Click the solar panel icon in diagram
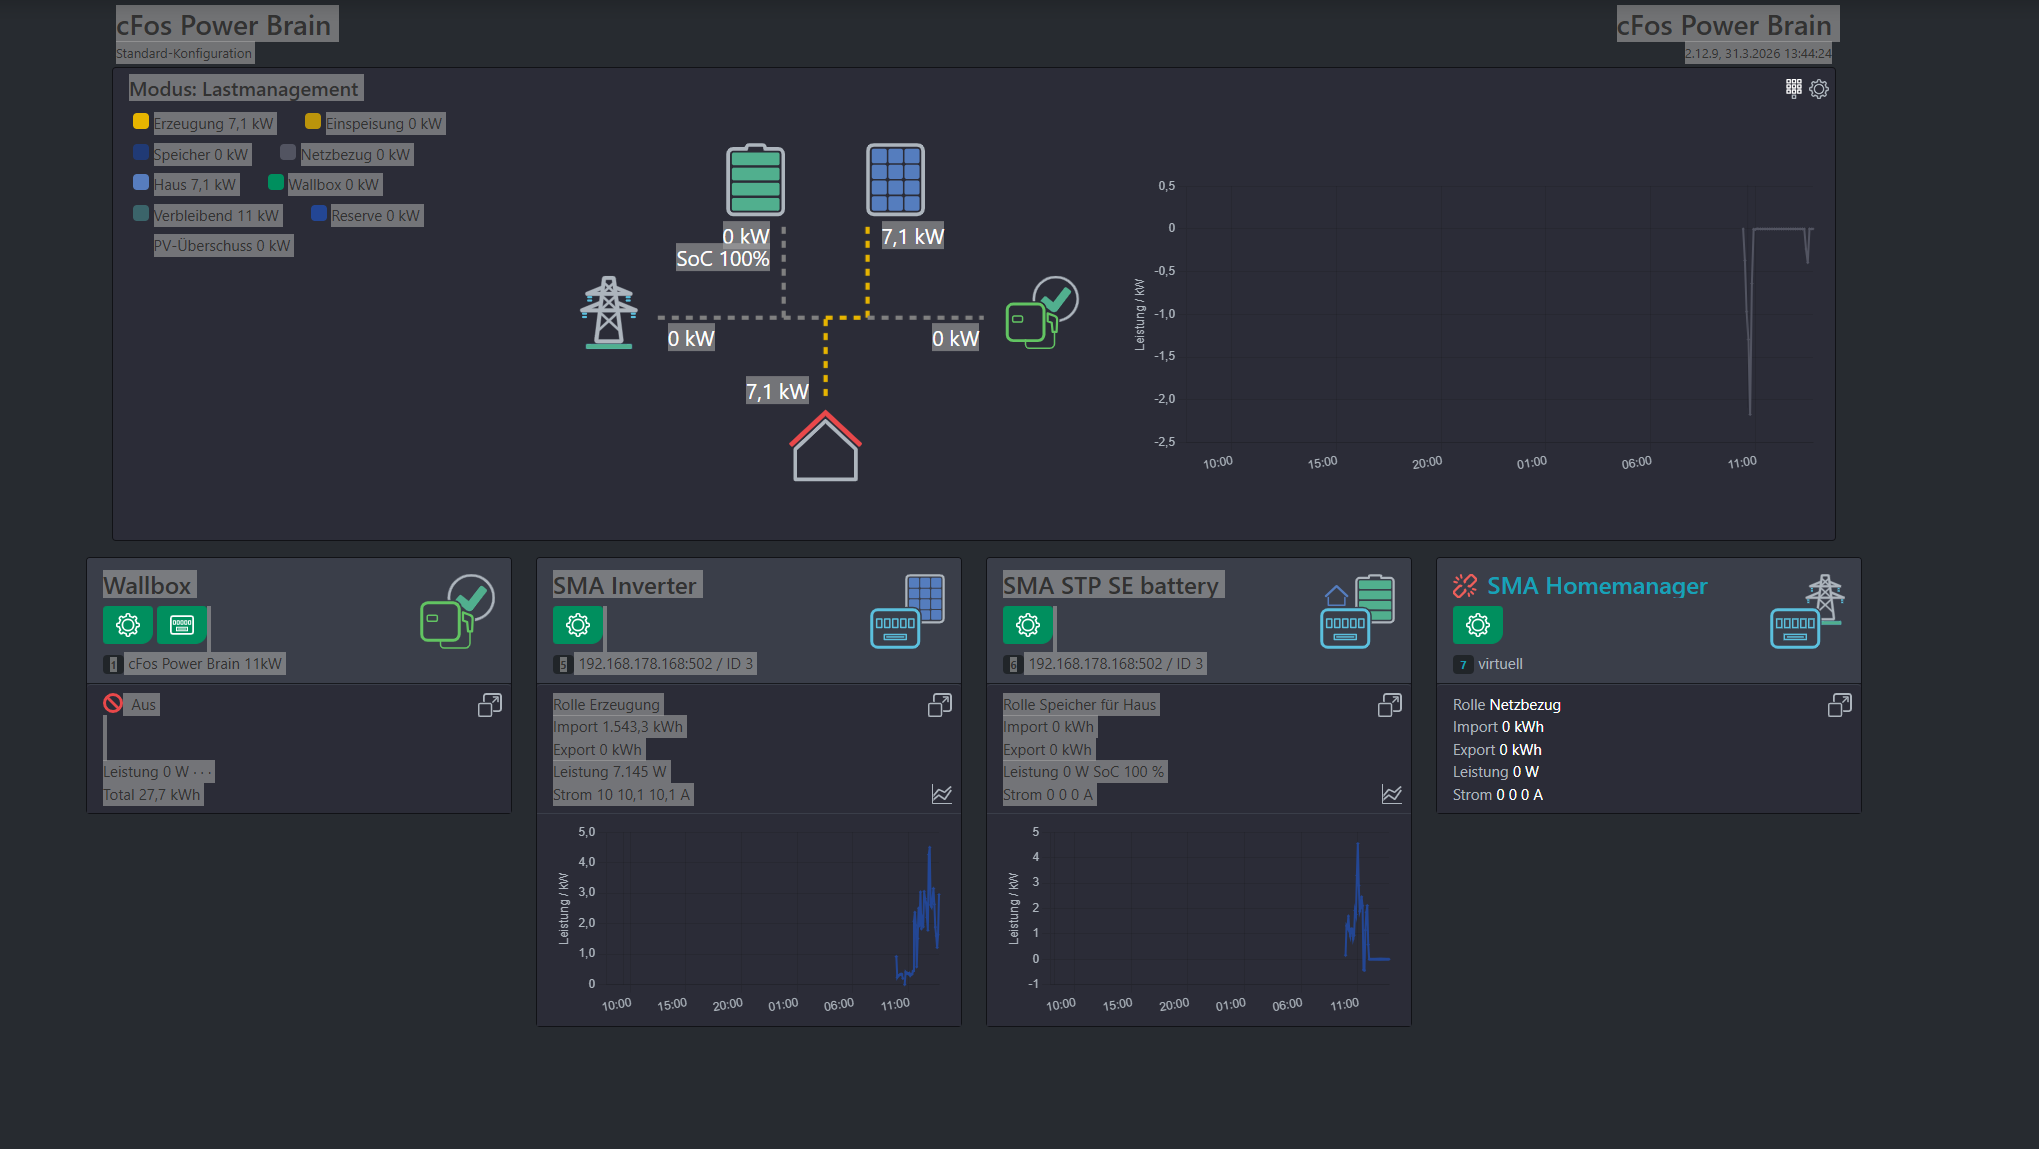Screen dimensions: 2039x1149 tap(895, 180)
